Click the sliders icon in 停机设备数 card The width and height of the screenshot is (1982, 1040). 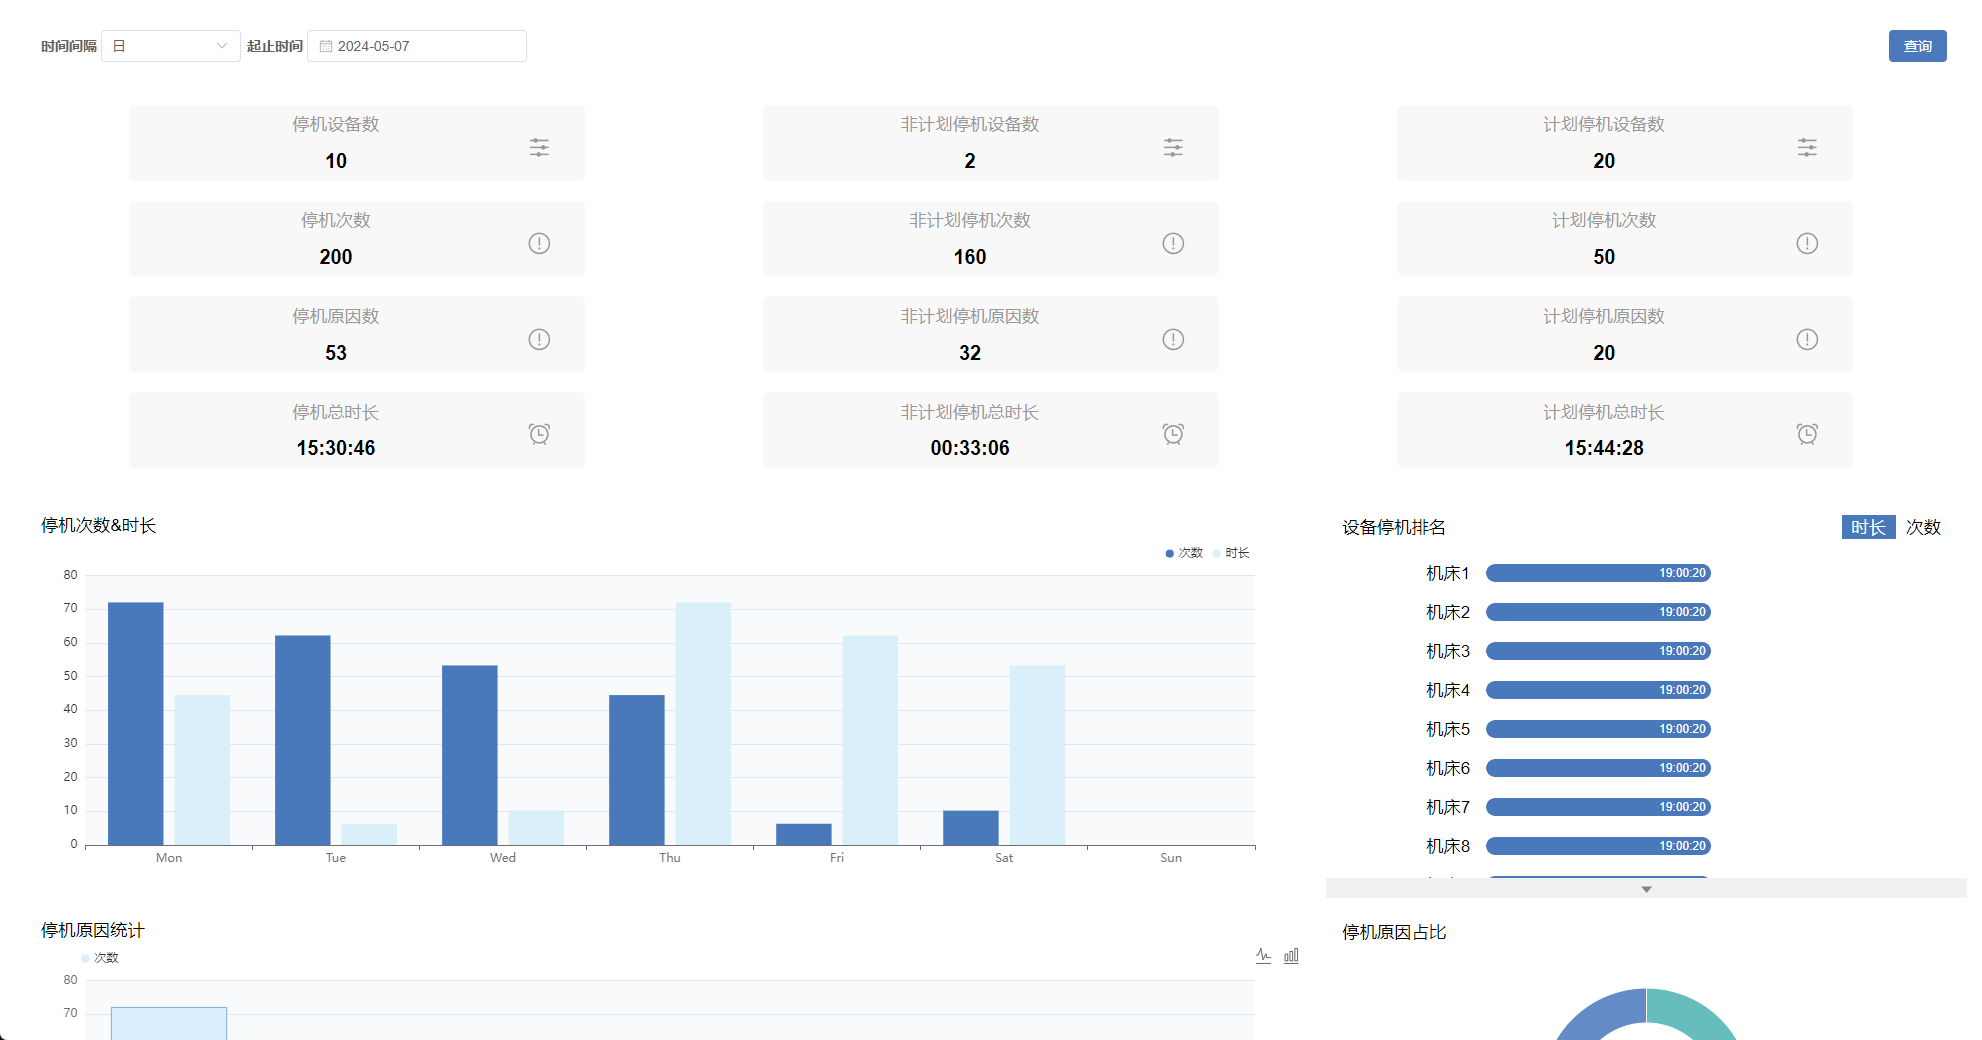(539, 148)
